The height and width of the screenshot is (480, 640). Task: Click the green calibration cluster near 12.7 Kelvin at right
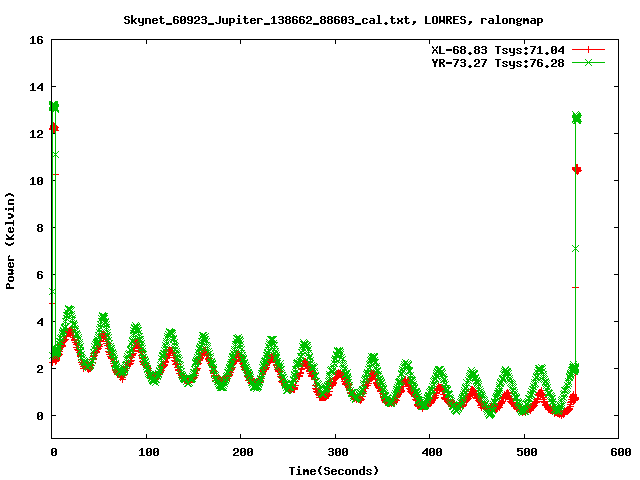(576, 118)
